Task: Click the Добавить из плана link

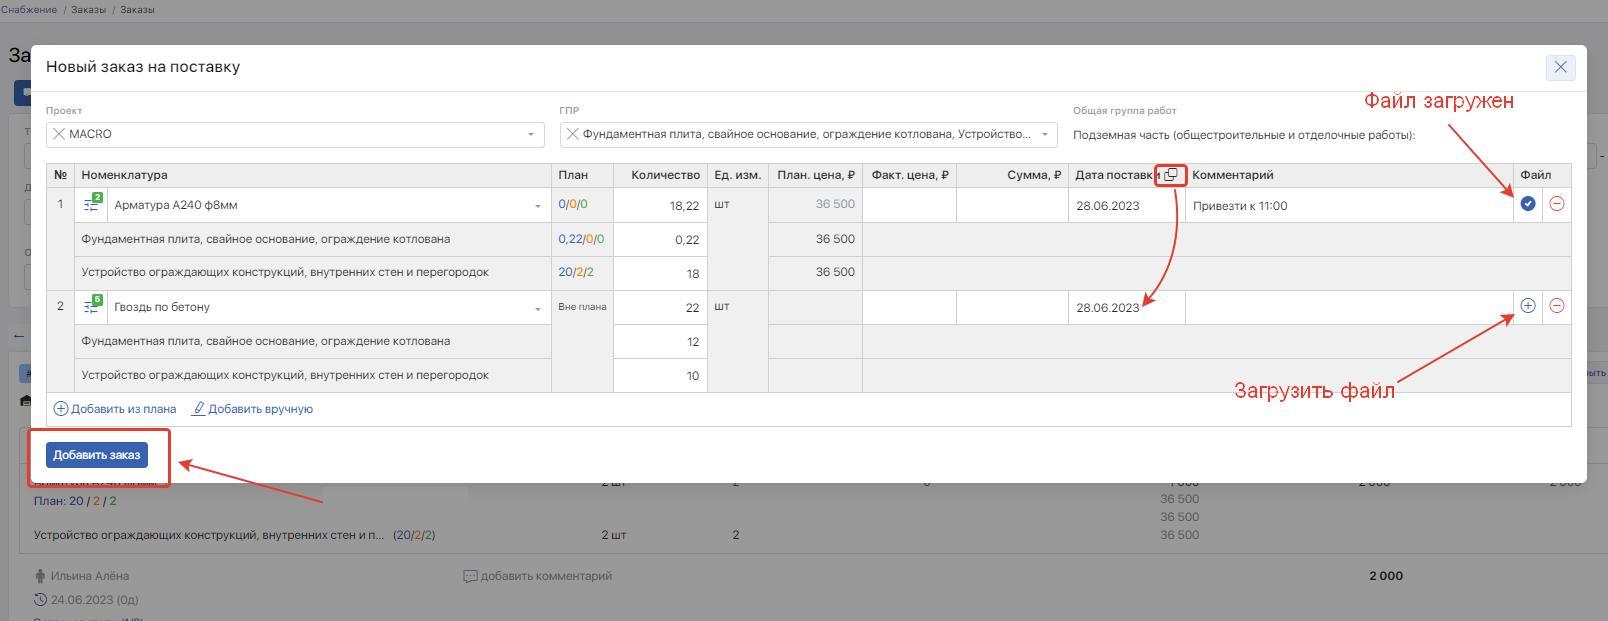Action: (115, 409)
